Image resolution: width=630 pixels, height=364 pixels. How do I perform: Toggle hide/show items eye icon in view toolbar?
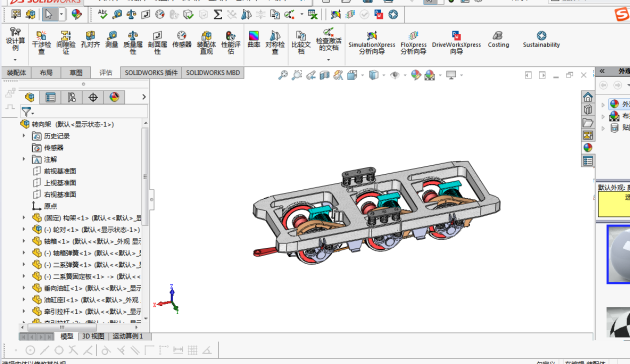395,75
